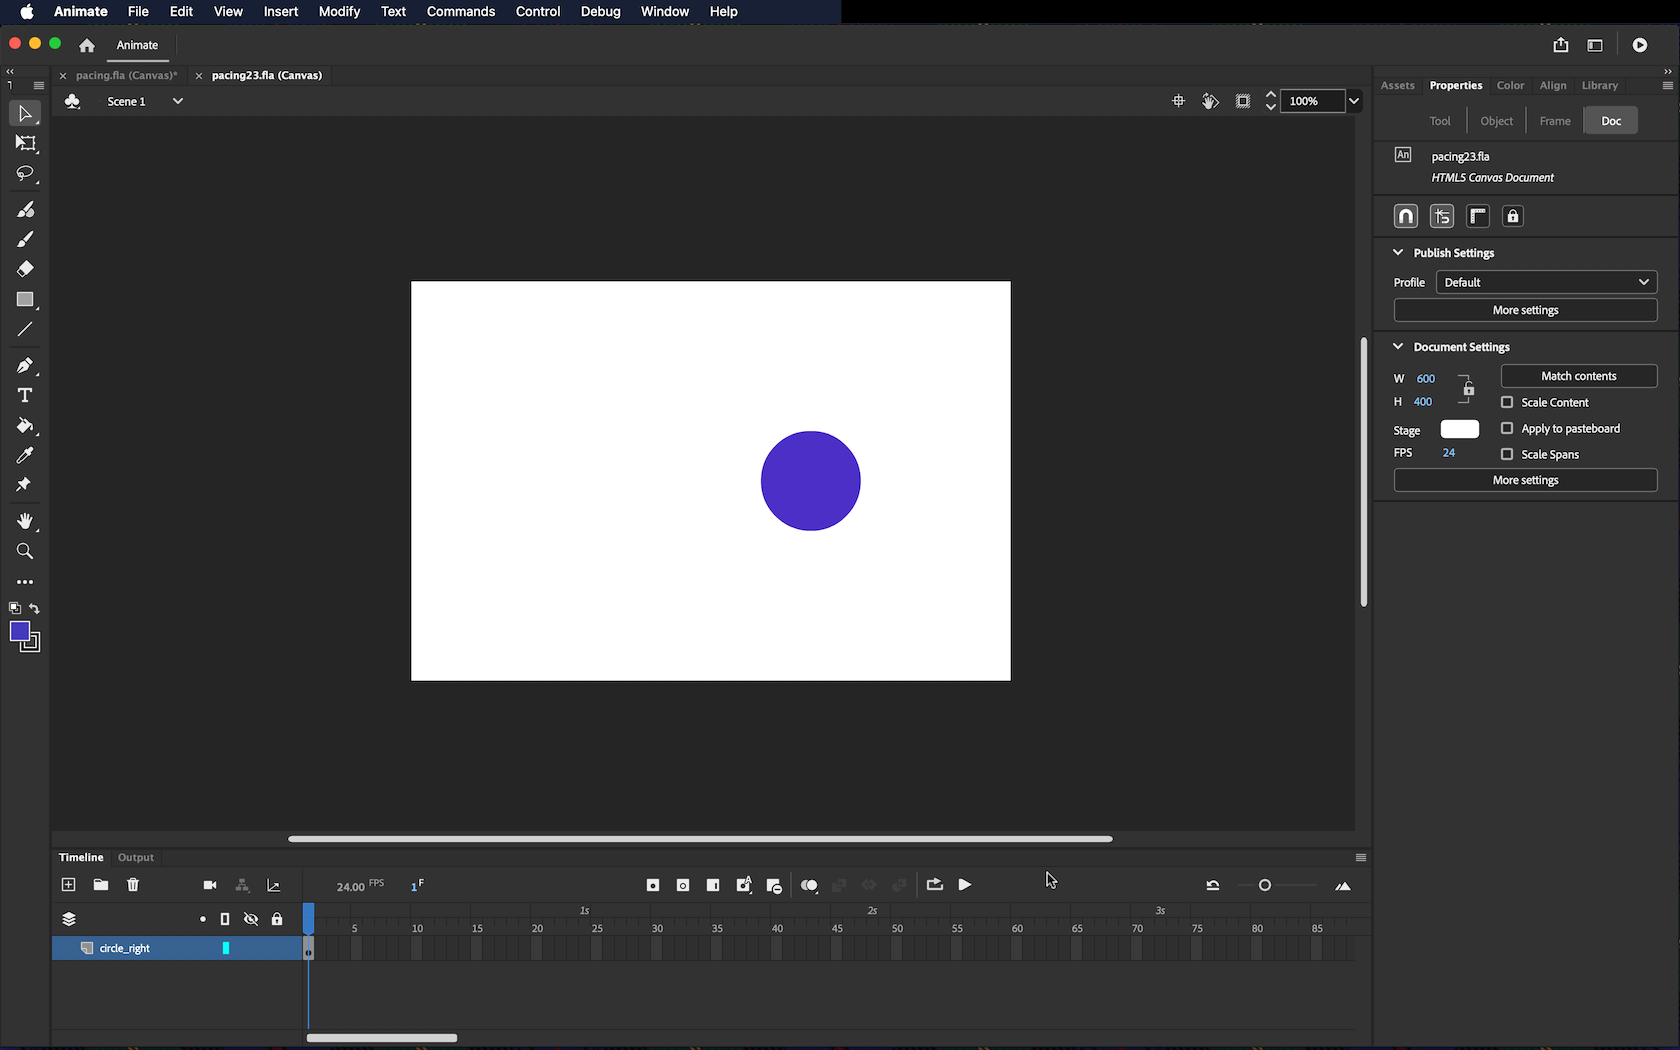Delete the selected layer with trash icon
The width and height of the screenshot is (1680, 1050).
pos(133,885)
